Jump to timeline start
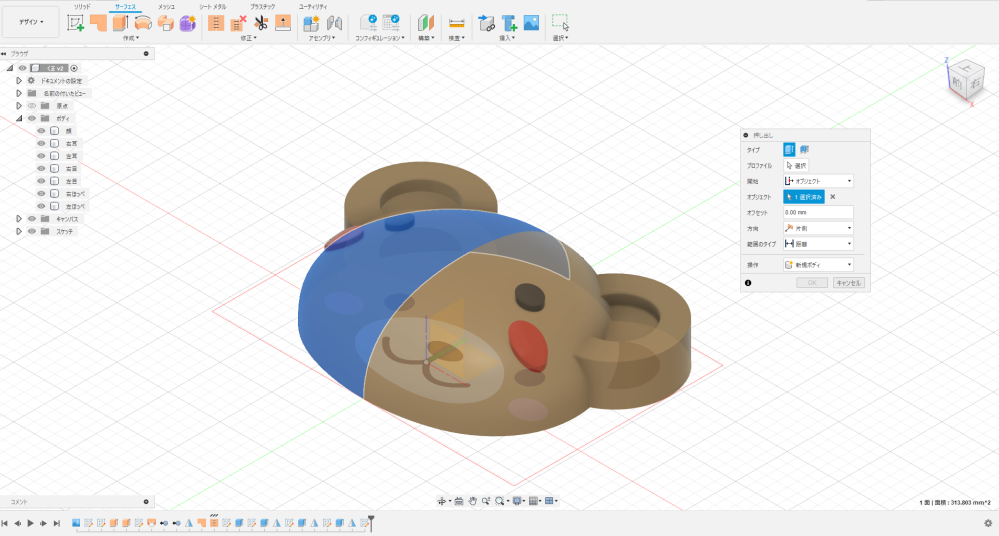 4,523
